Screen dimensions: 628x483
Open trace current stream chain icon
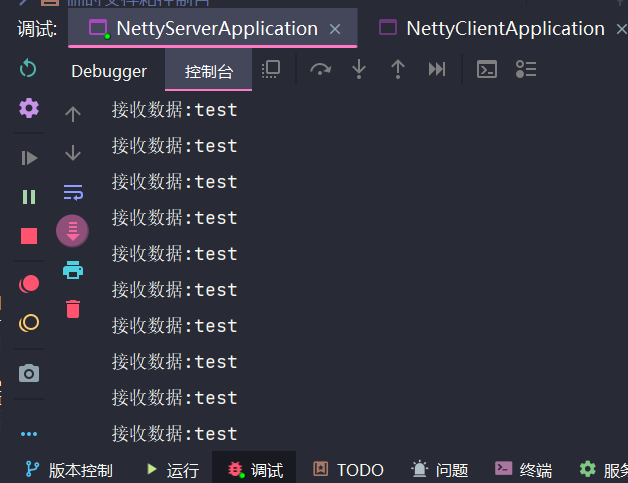pos(526,69)
